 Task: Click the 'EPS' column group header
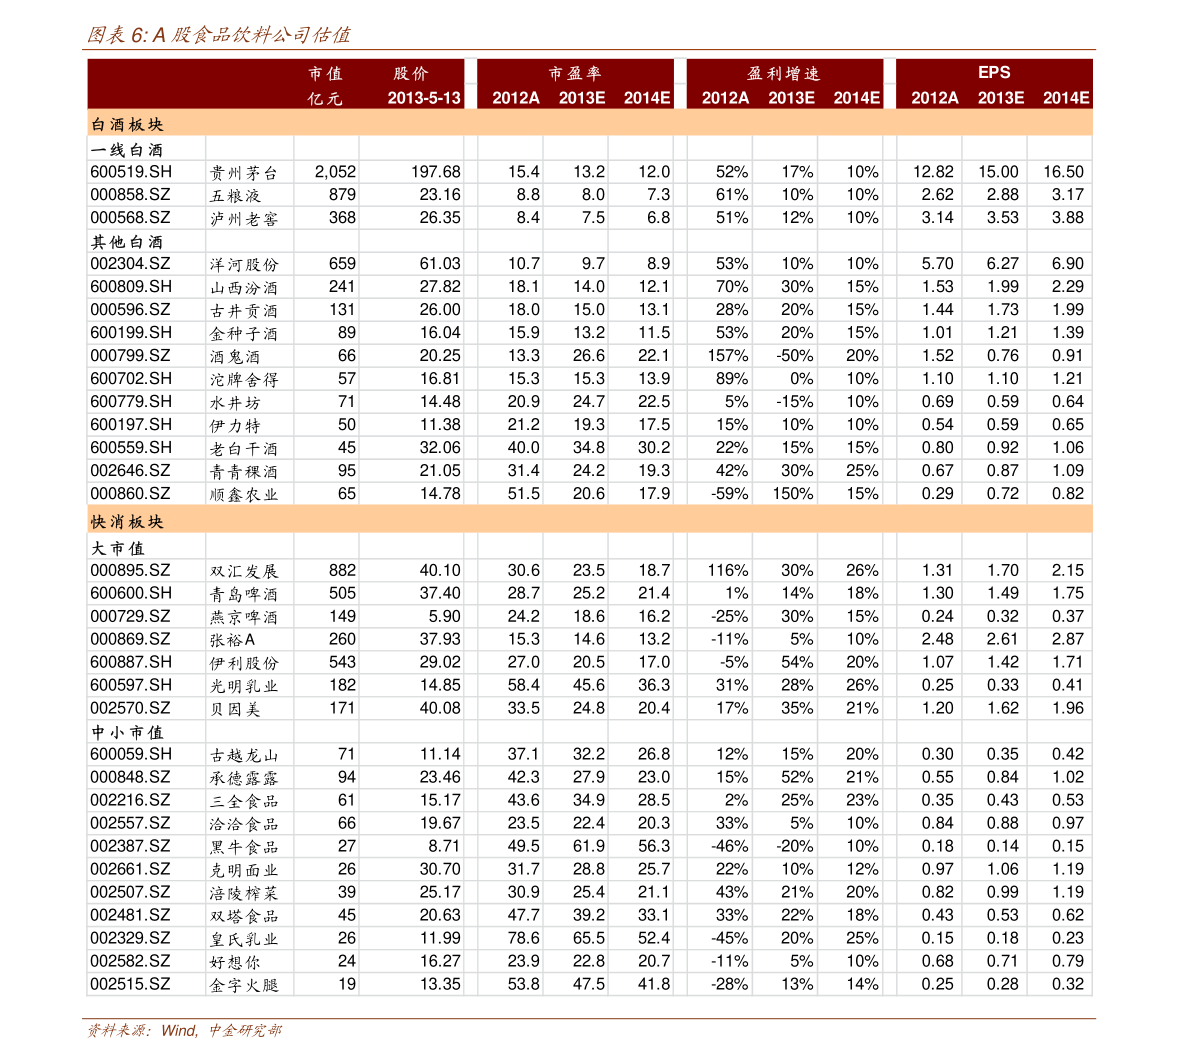pos(994,72)
